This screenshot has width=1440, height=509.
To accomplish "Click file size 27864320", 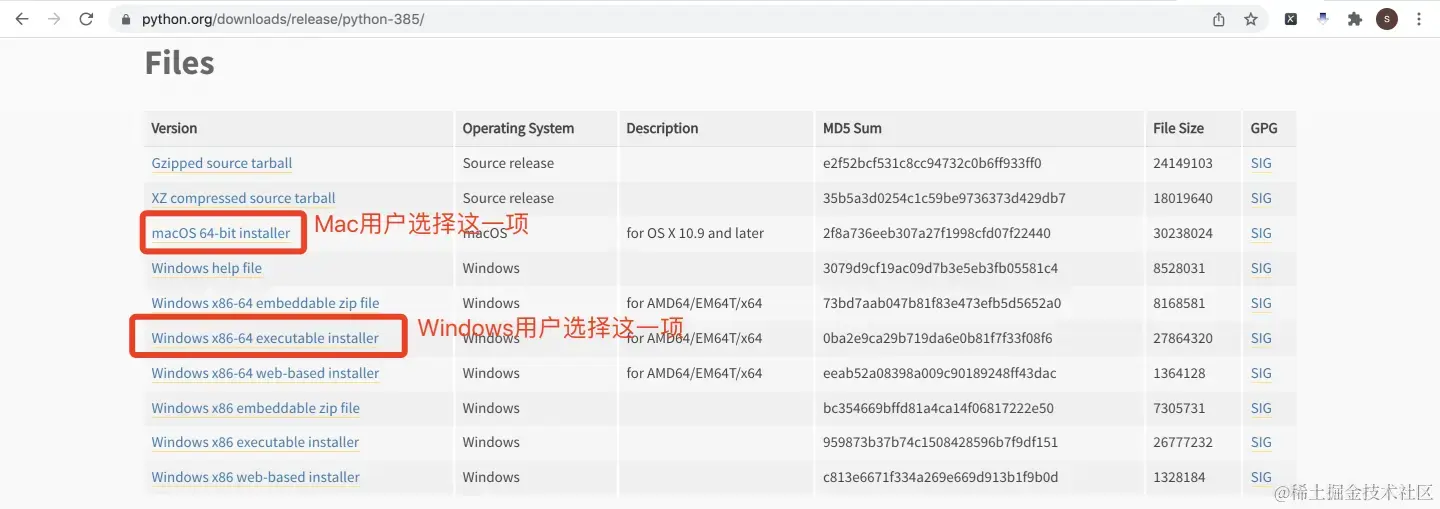I will coord(1183,338).
